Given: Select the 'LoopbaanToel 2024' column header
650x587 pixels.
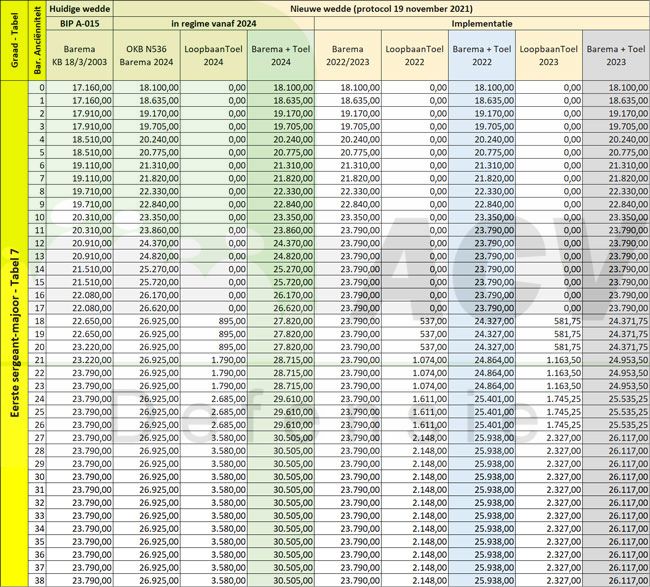Looking at the screenshot, I should (x=213, y=55).
